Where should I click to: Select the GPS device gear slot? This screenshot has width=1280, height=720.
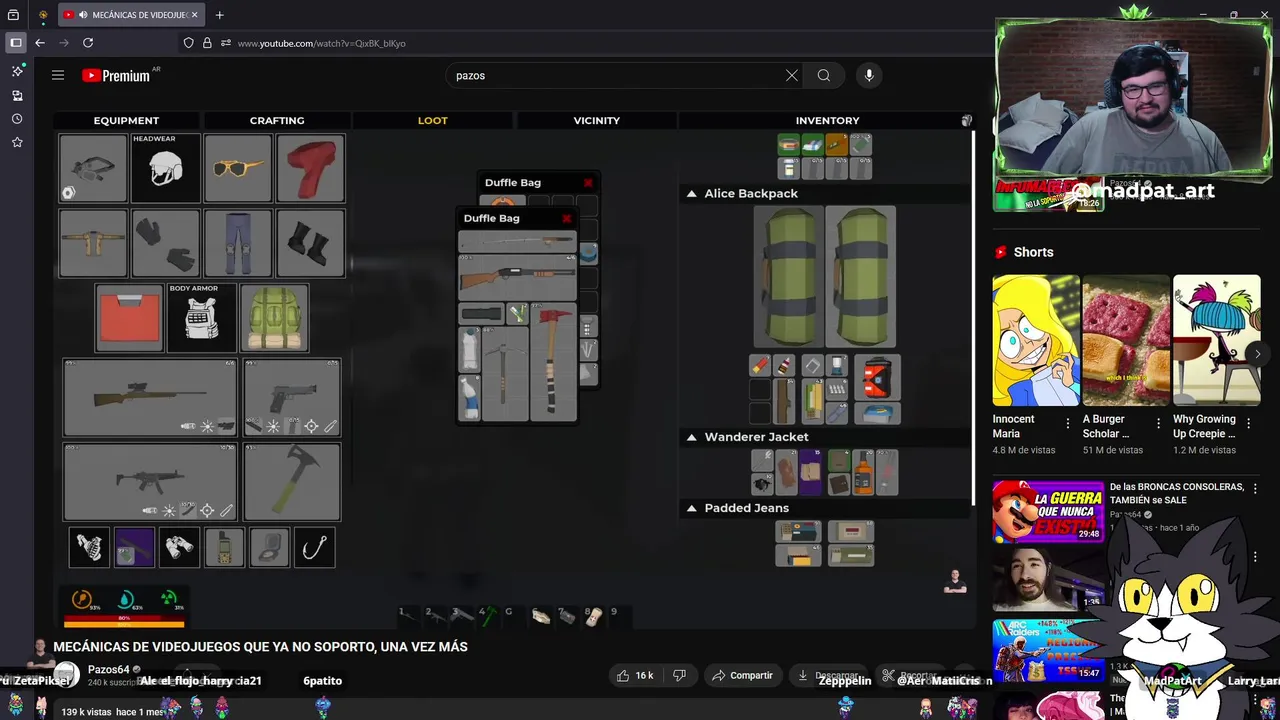(x=224, y=547)
